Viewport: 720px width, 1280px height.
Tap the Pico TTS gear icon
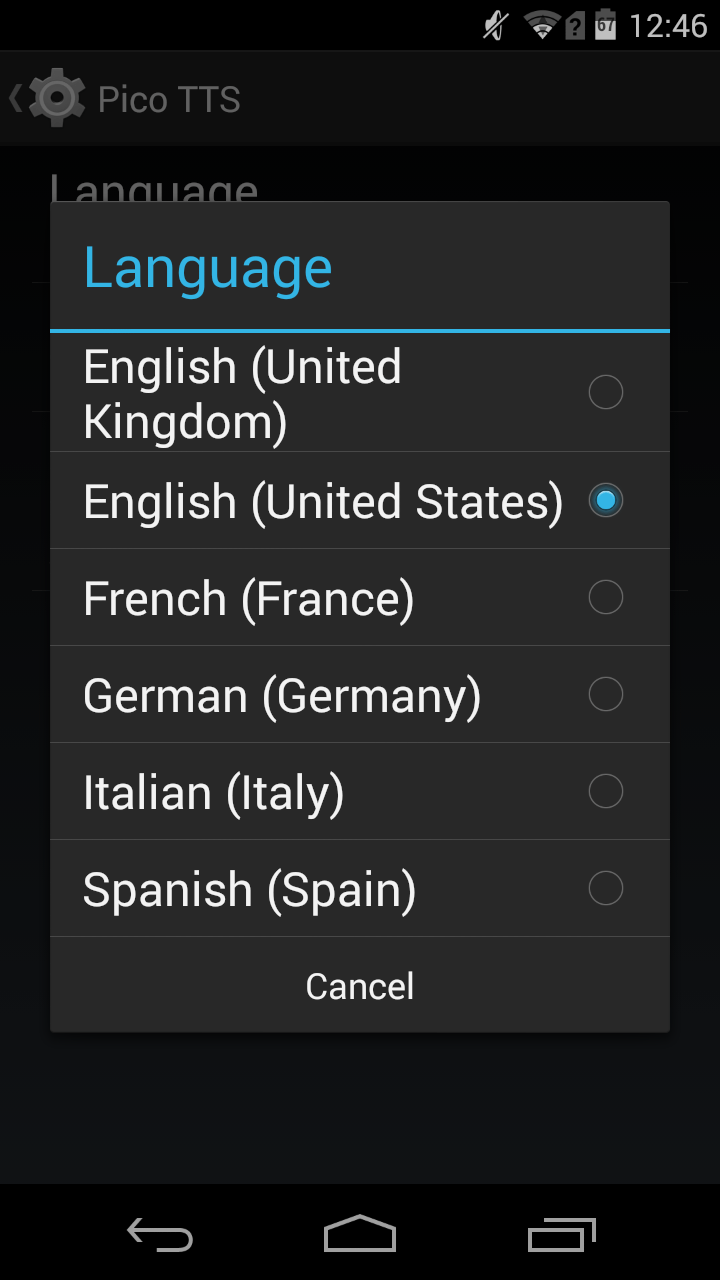point(56,98)
